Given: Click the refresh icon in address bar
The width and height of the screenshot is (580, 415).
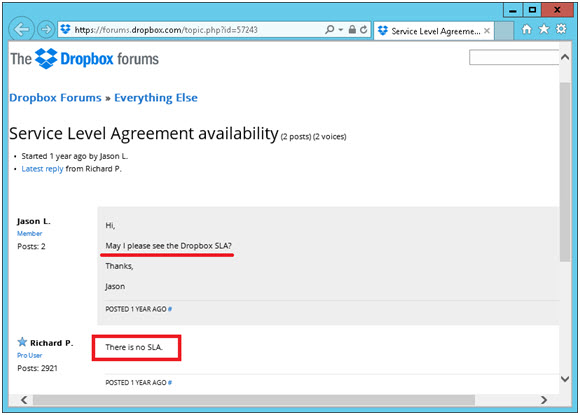Looking at the screenshot, I should [x=364, y=30].
